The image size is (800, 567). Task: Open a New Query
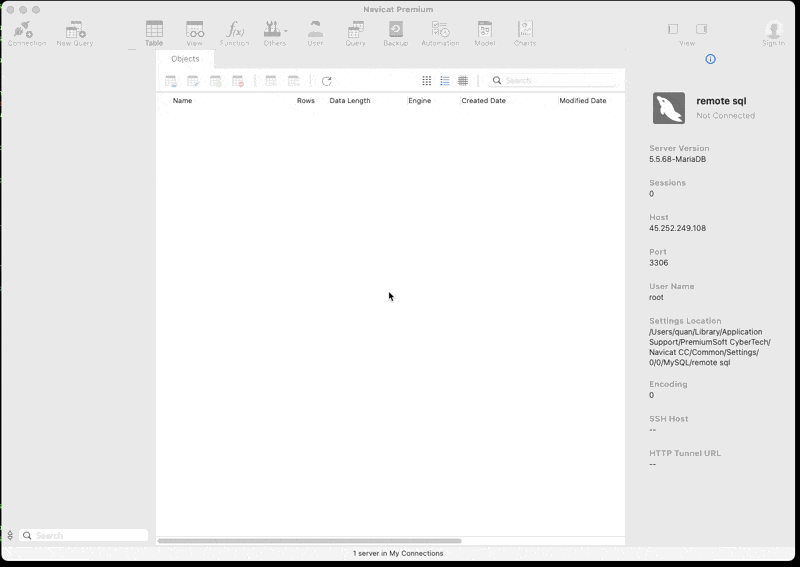point(74,33)
